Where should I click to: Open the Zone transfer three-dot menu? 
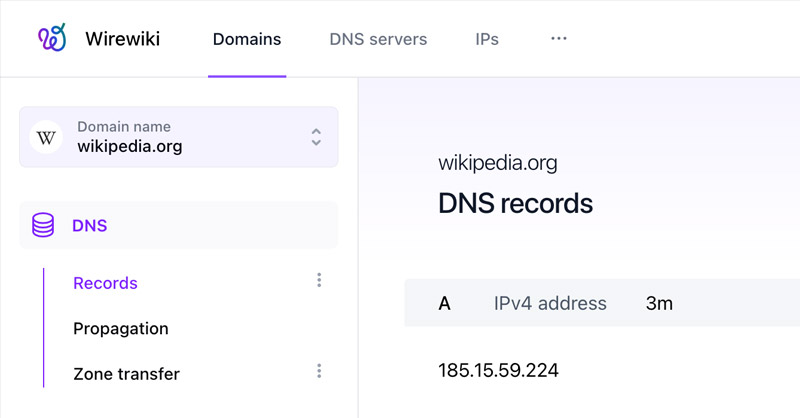[319, 371]
